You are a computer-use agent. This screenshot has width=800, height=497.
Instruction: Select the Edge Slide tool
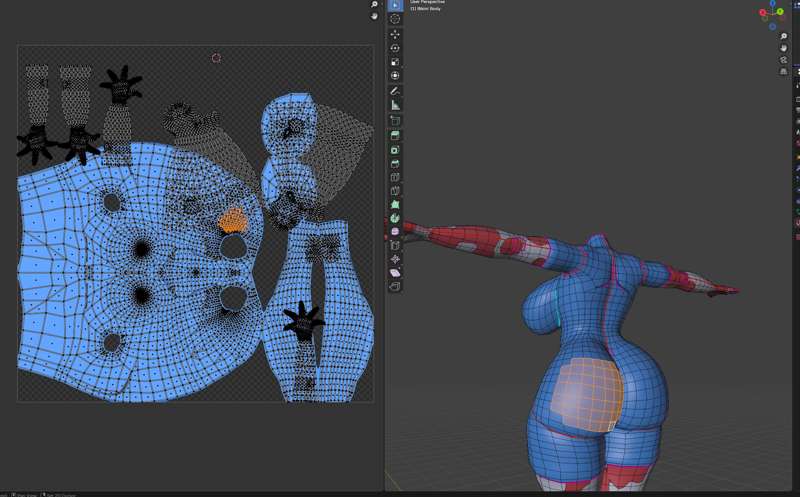(395, 245)
